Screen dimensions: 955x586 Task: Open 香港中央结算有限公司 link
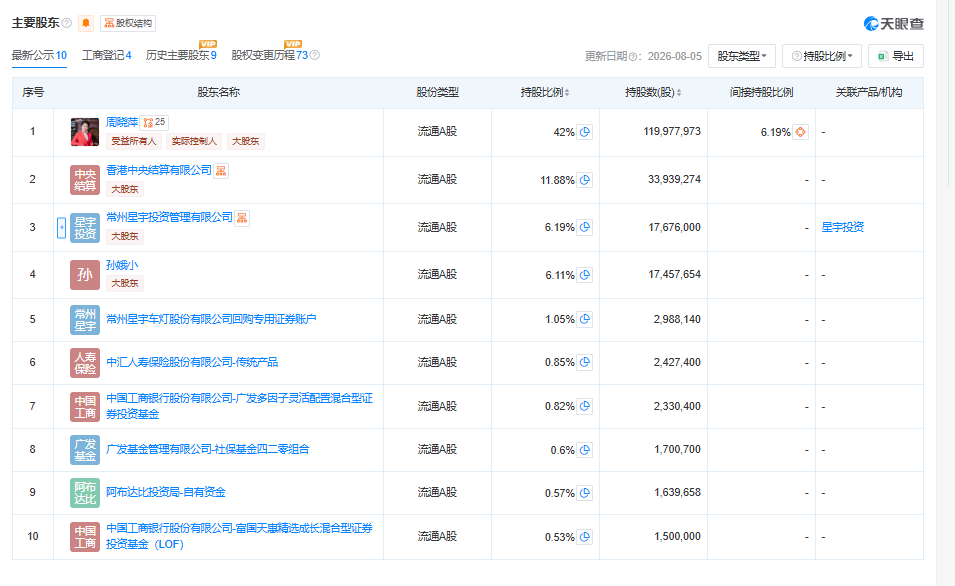click(159, 171)
